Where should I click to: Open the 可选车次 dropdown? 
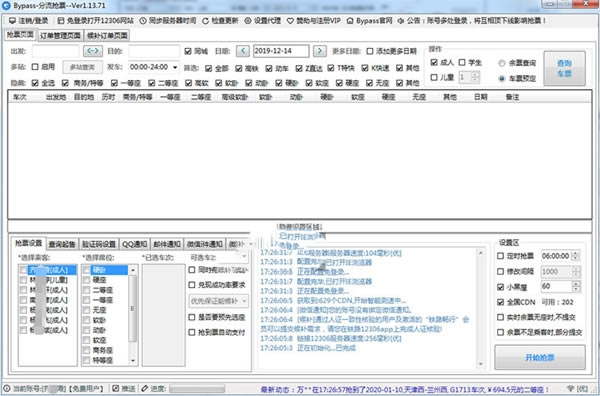coord(244,257)
